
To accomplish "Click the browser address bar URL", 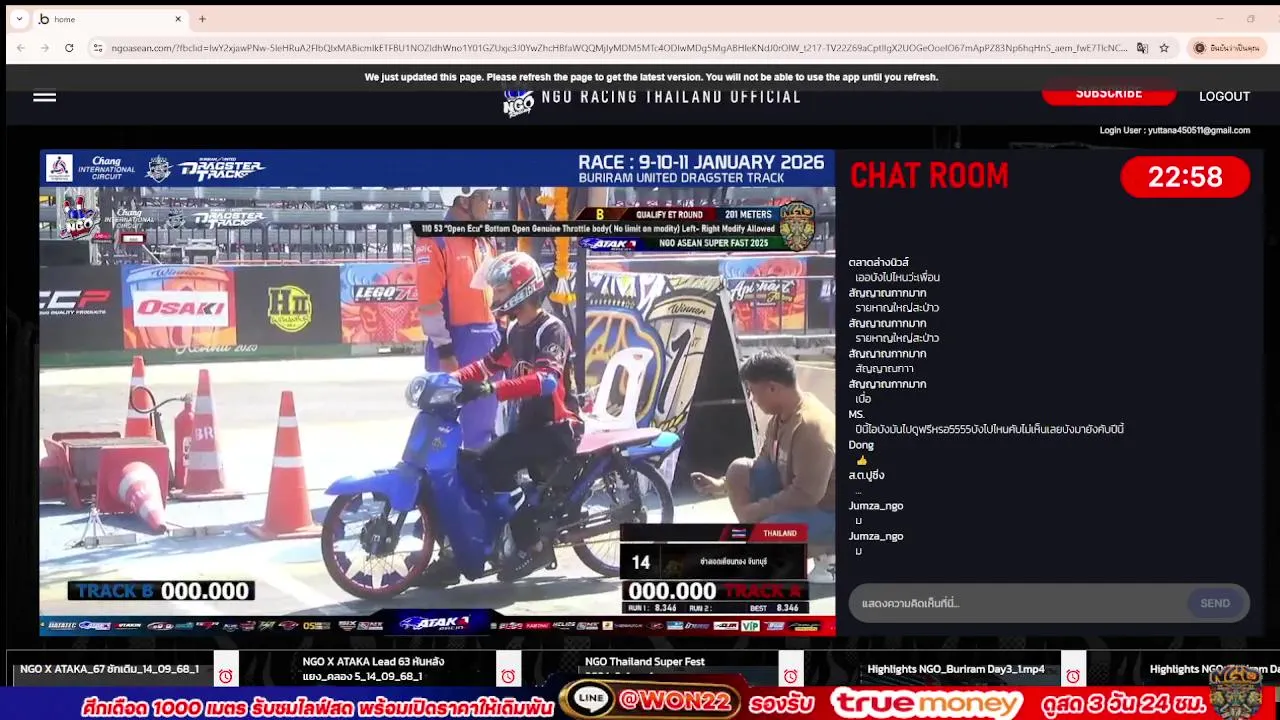I will pyautogui.click(x=618, y=48).
